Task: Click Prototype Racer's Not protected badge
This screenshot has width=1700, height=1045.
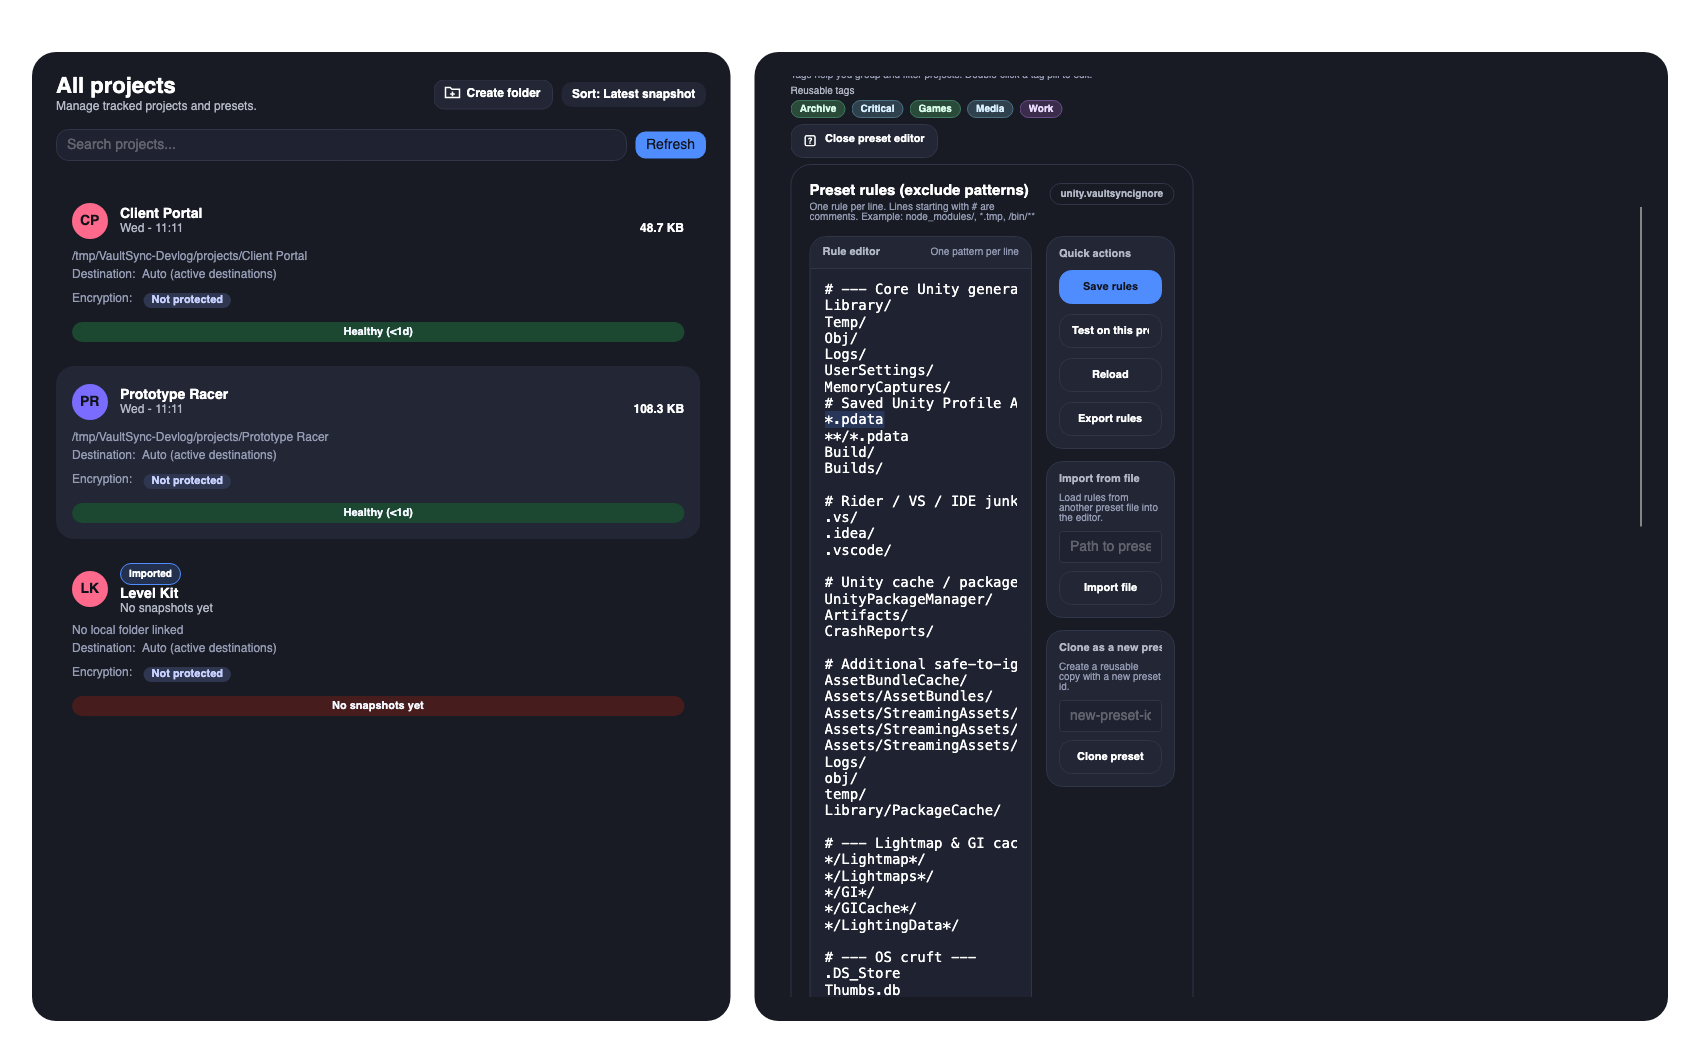Action: coord(187,481)
